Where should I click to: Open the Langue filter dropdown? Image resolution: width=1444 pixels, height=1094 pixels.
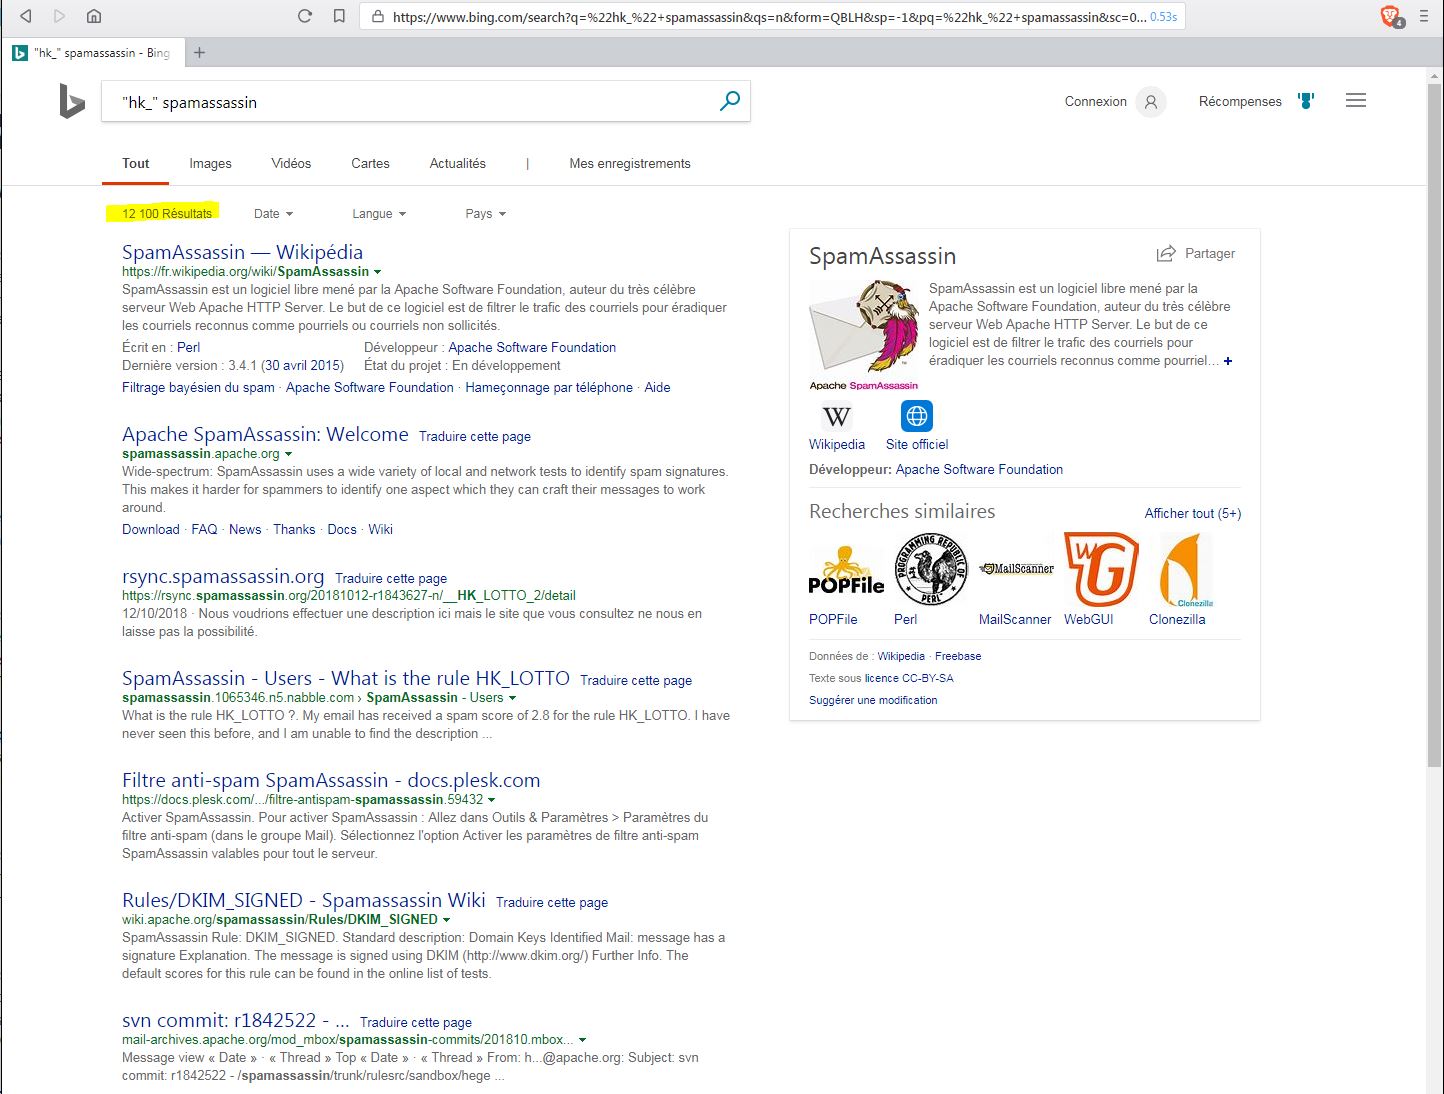[x=379, y=214]
